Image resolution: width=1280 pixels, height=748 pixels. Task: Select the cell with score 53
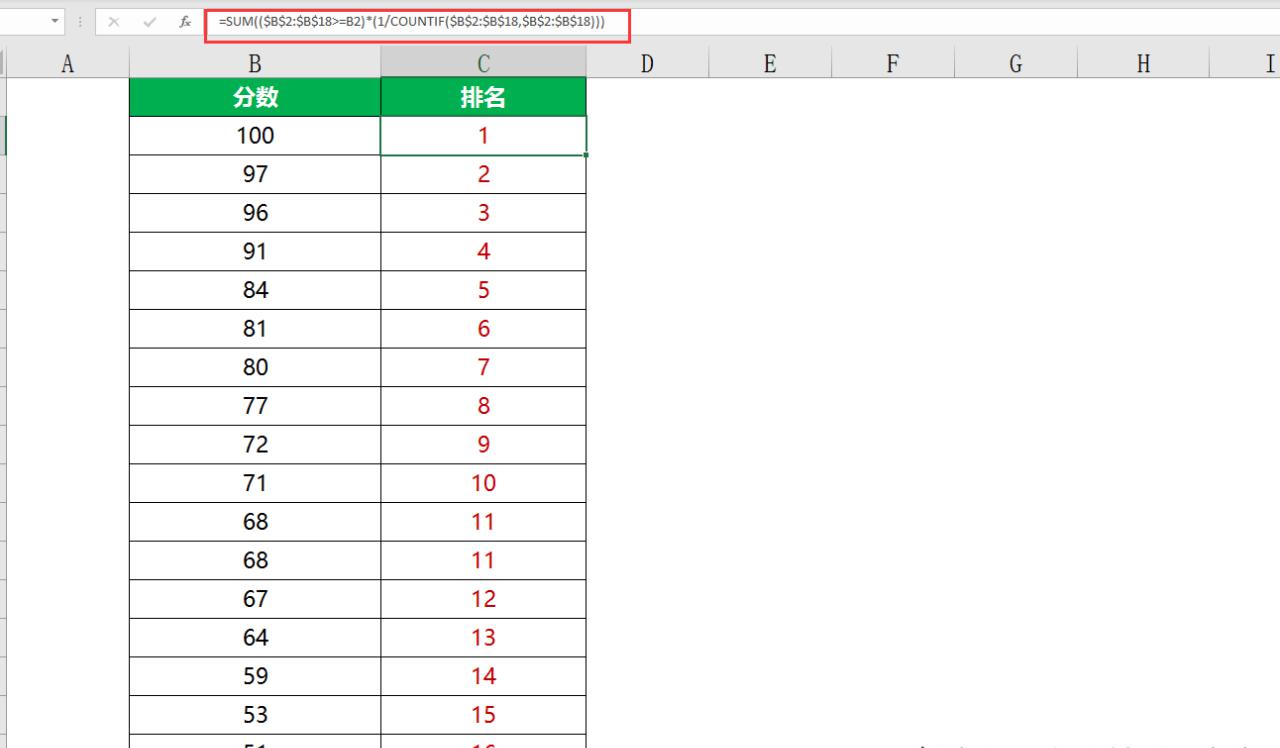click(255, 715)
